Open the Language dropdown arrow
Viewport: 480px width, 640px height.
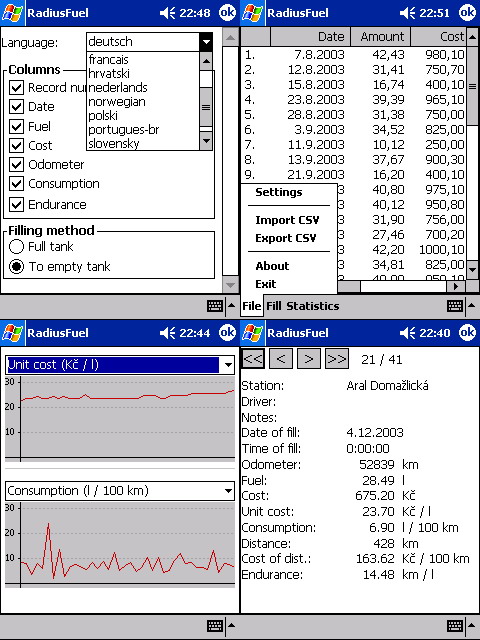[206, 42]
